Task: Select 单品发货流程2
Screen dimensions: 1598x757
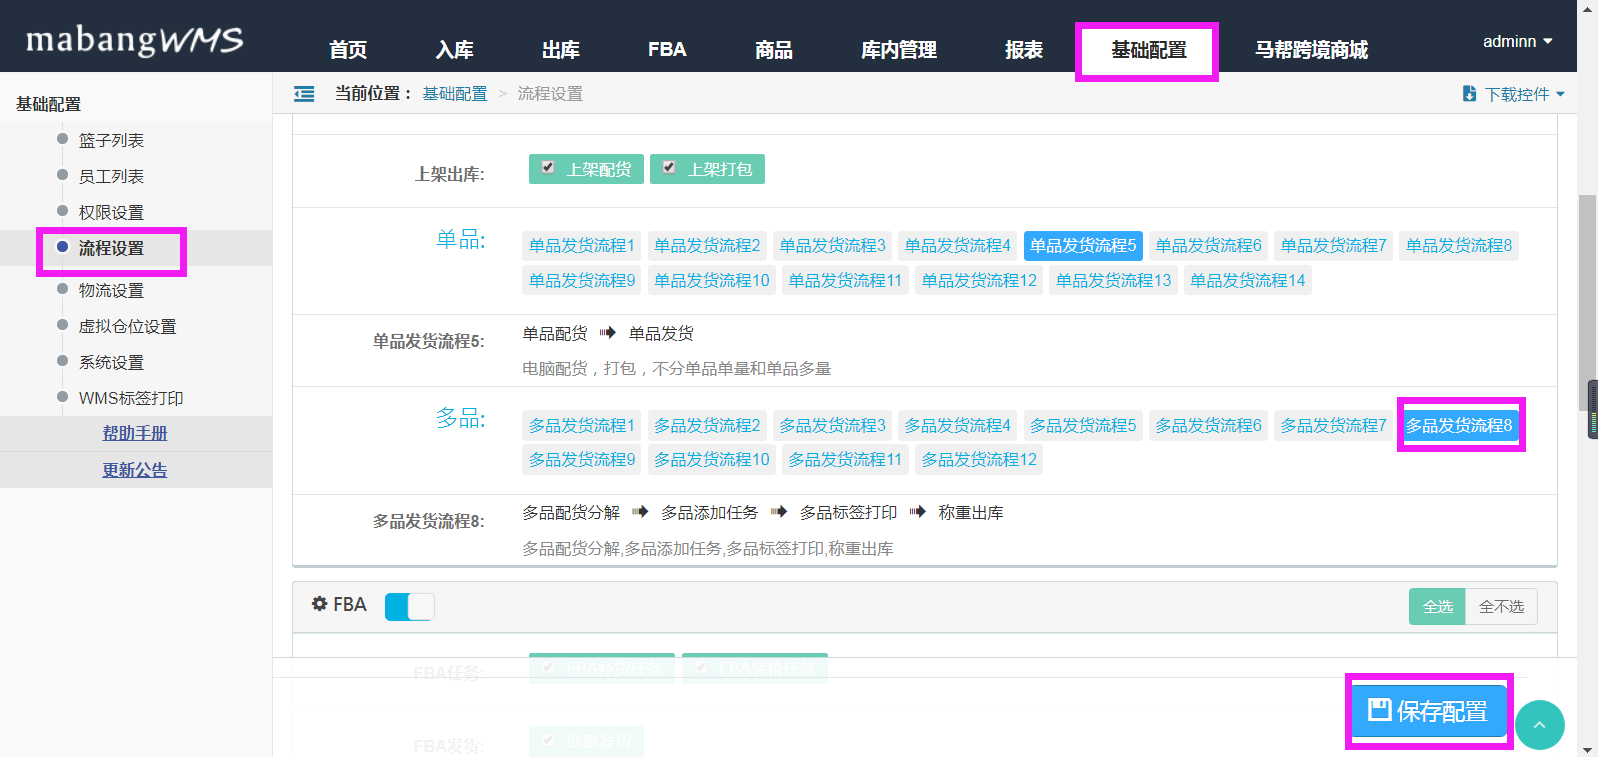Action: click(x=707, y=246)
